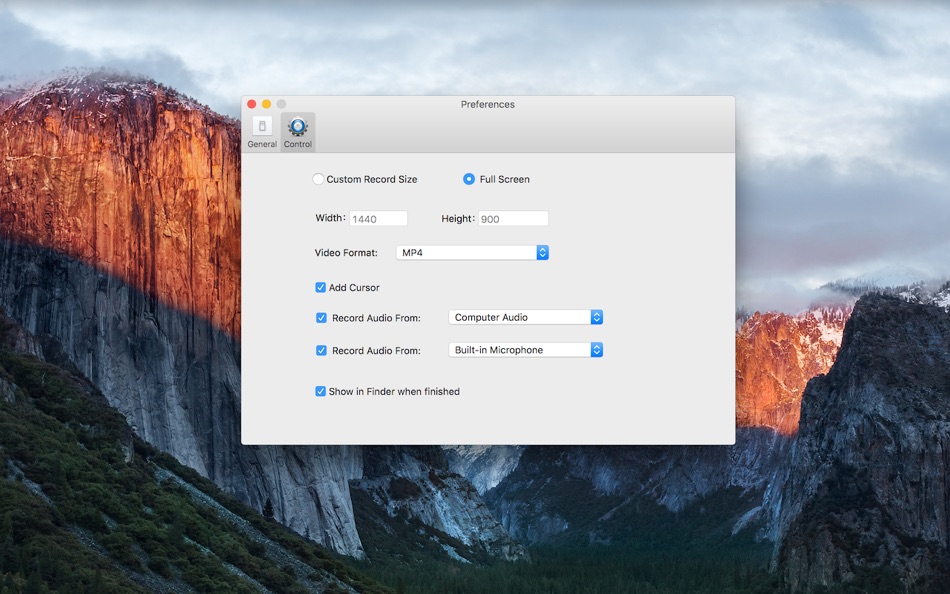Click the Preferences window title text
The image size is (950, 594).
click(488, 104)
